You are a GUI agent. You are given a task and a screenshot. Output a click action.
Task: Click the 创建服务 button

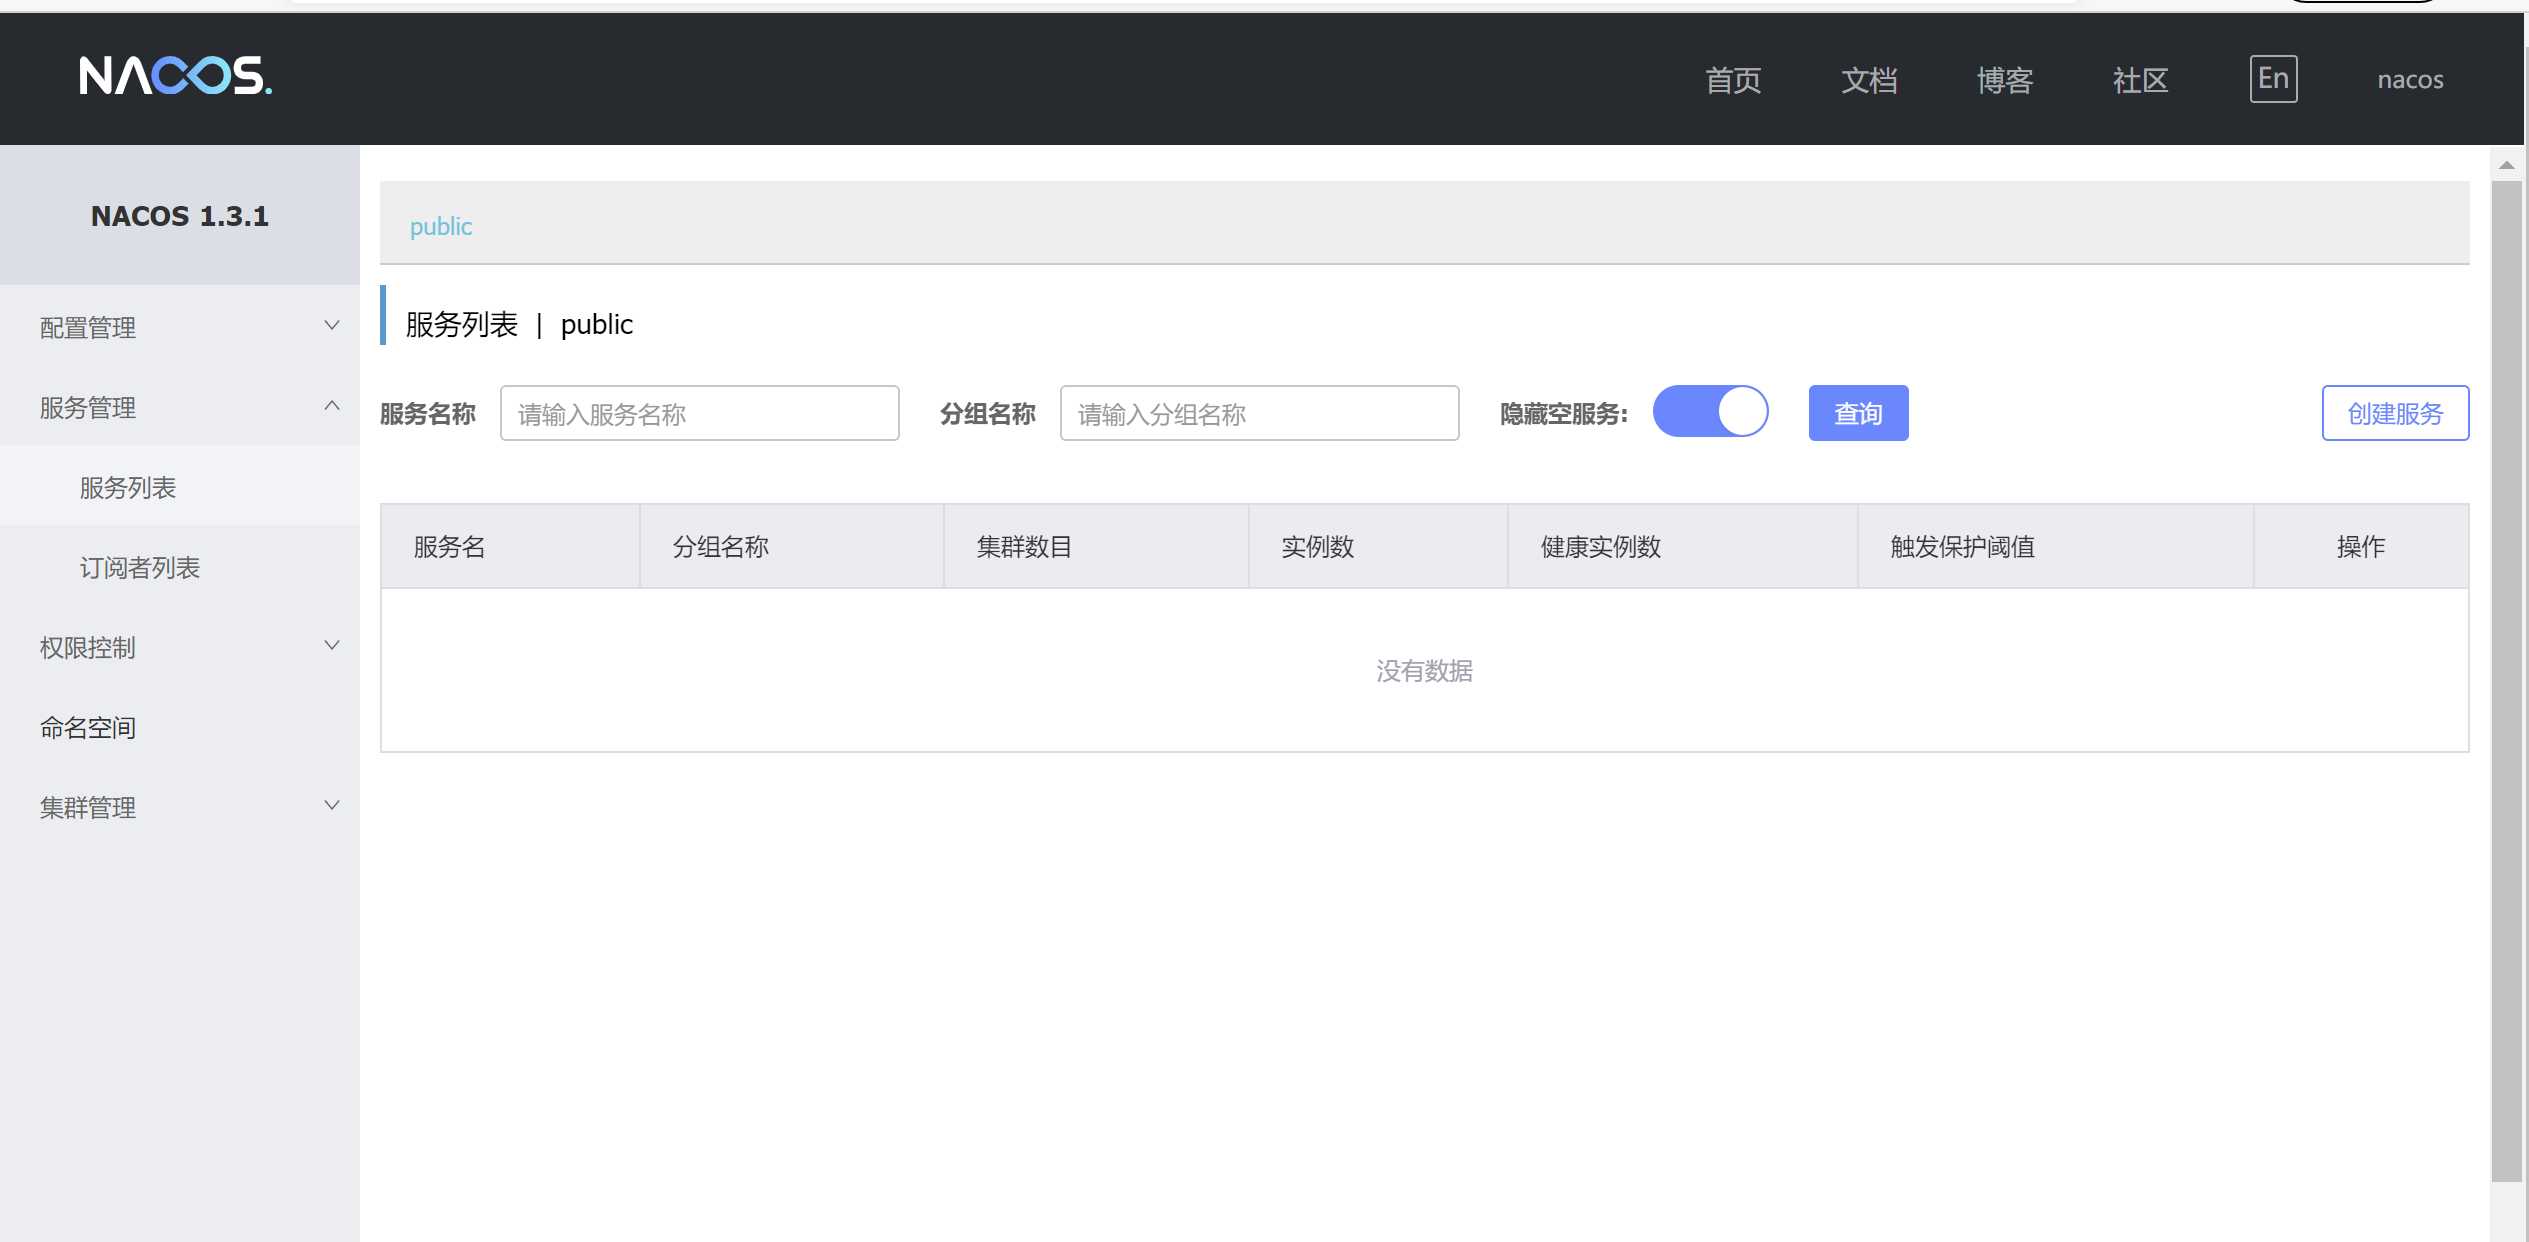point(2395,413)
